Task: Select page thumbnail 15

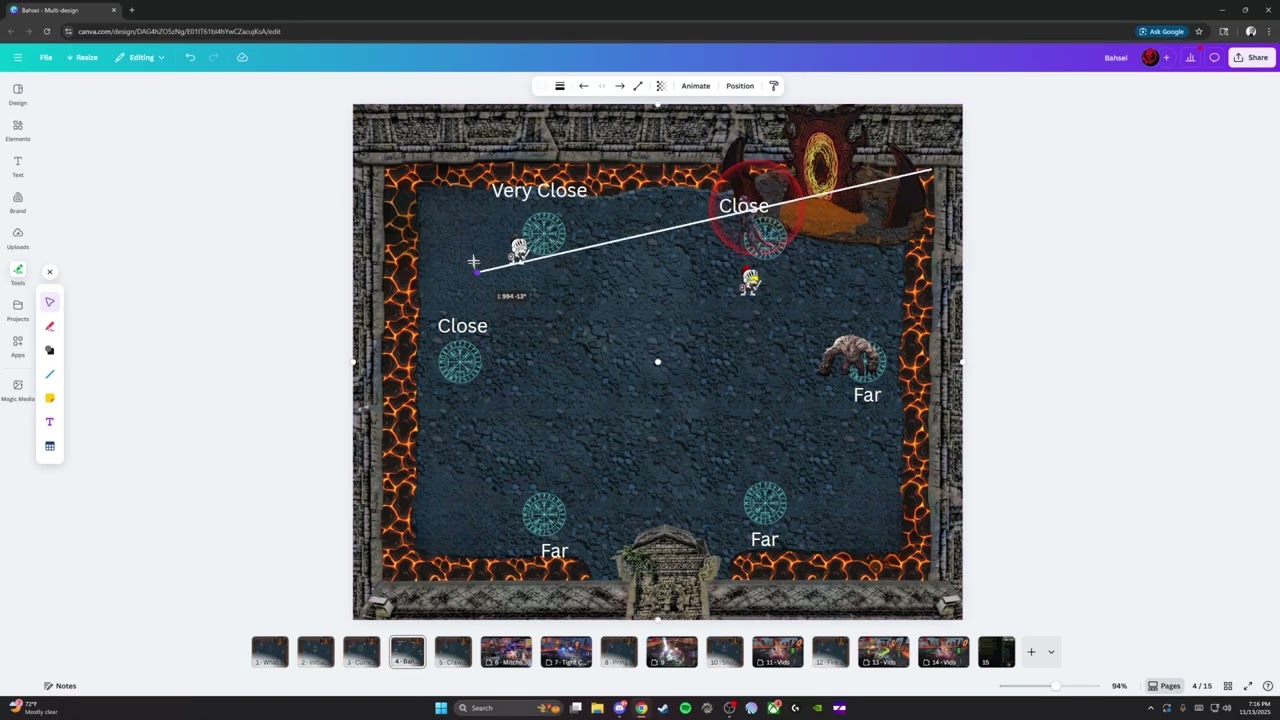Action: point(996,652)
